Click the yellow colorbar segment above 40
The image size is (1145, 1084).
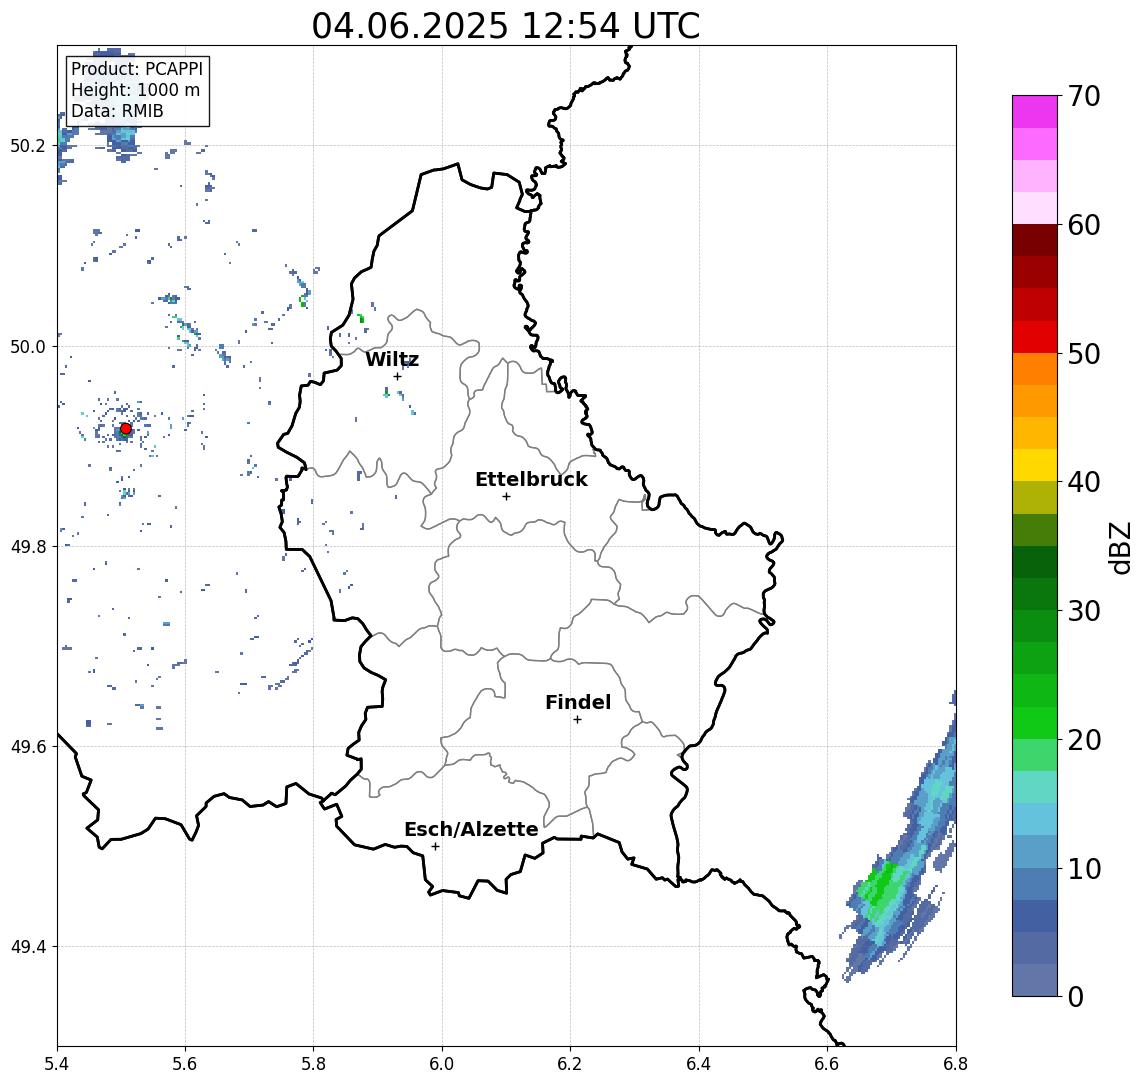point(1035,465)
